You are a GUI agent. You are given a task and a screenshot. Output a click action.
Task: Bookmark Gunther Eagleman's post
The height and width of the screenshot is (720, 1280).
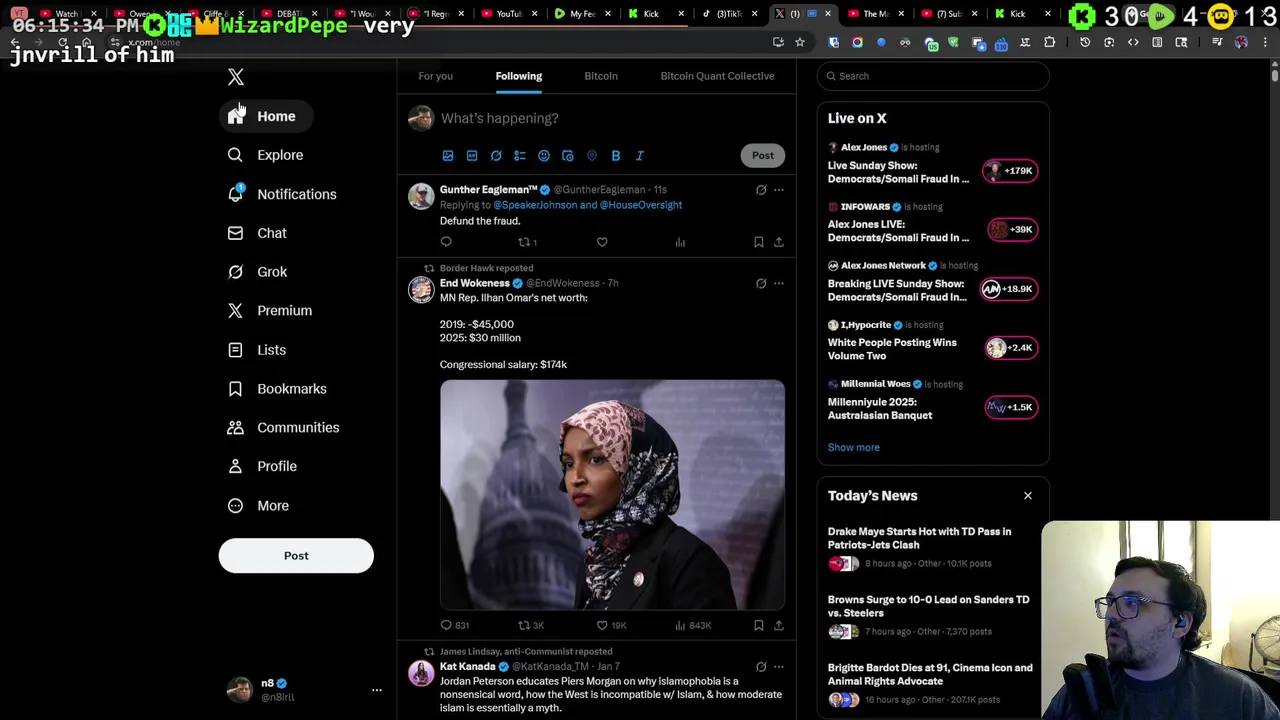[758, 242]
